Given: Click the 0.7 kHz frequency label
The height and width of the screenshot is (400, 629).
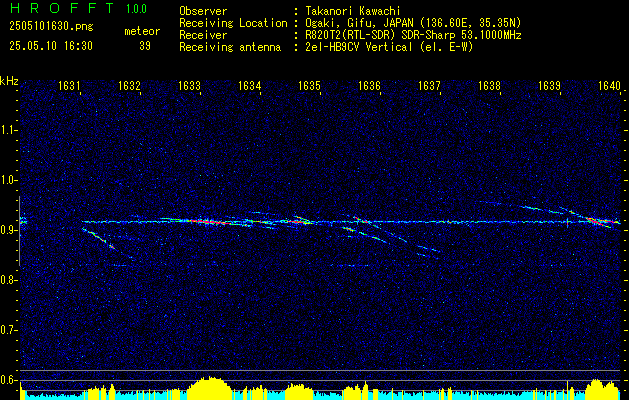Looking at the screenshot, I should [x=8, y=330].
